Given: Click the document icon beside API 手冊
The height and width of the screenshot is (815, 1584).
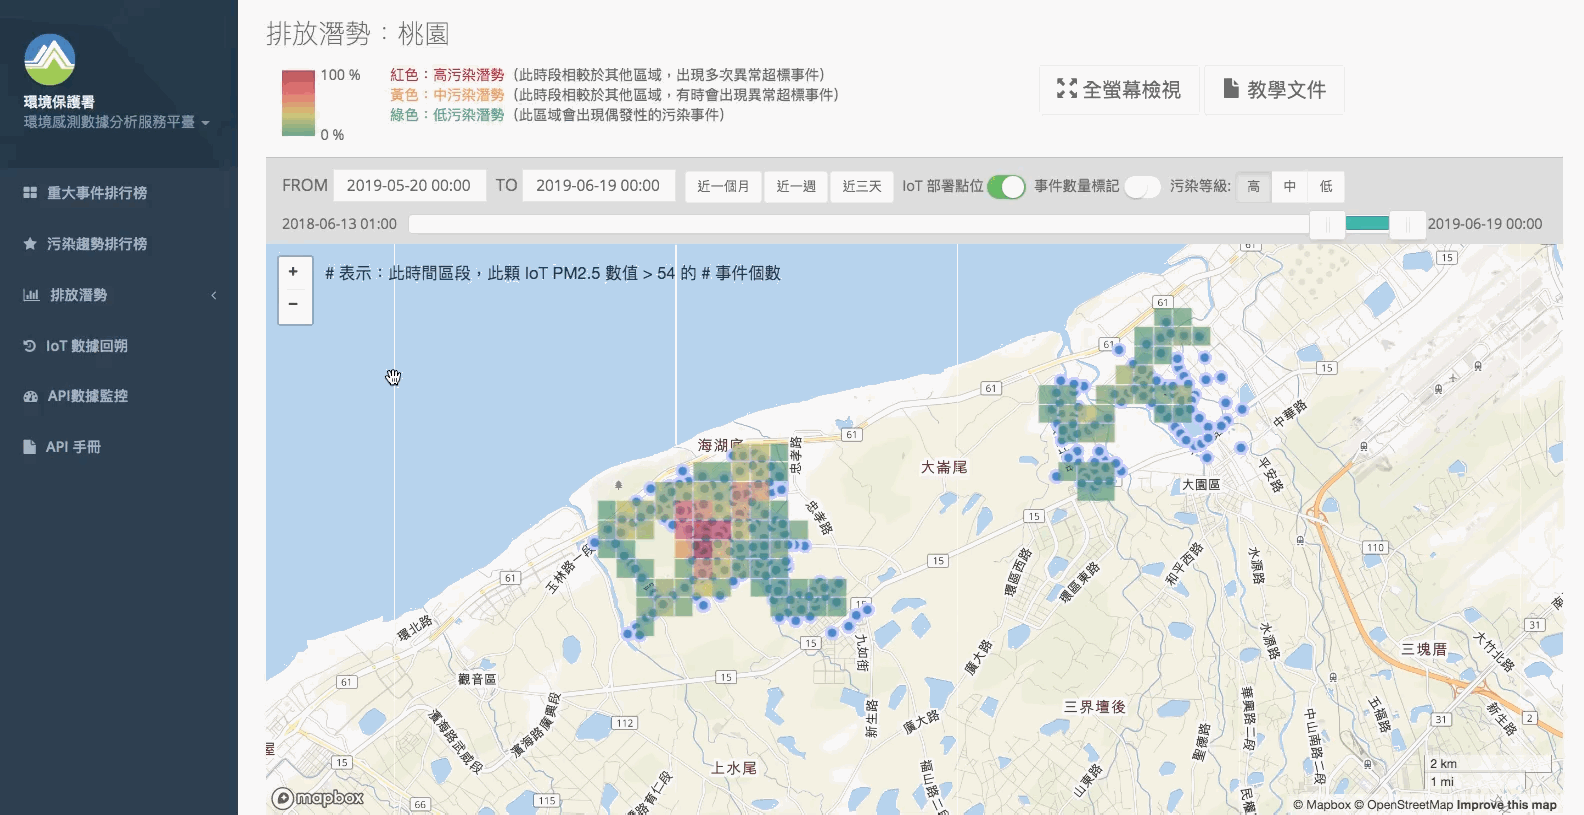Looking at the screenshot, I should [30, 447].
